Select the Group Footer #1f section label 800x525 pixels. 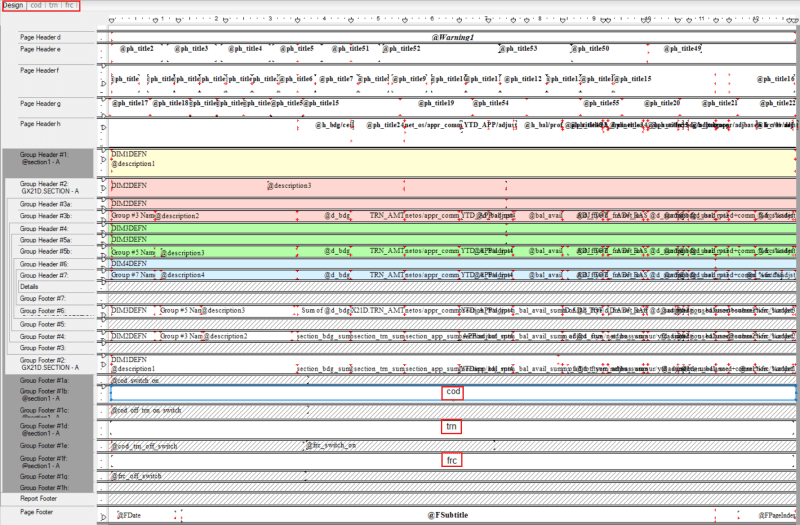pyautogui.click(x=44, y=462)
